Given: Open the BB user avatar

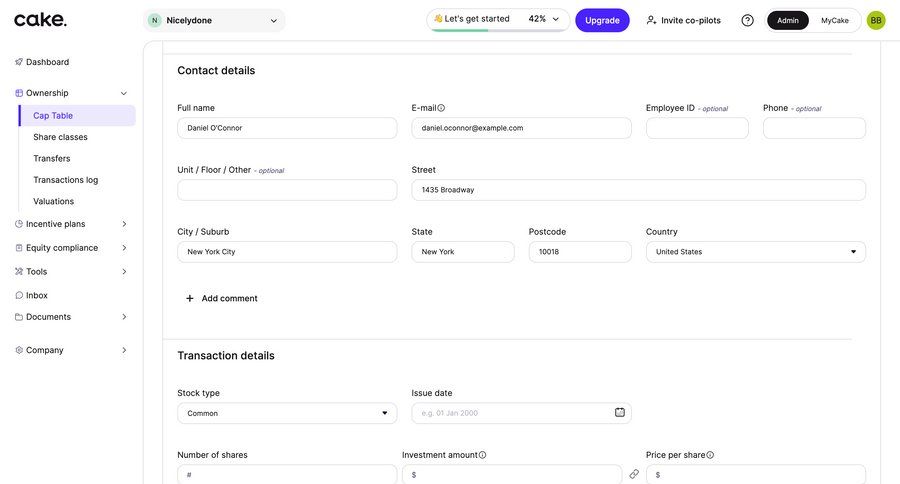Looking at the screenshot, I should 875,20.
